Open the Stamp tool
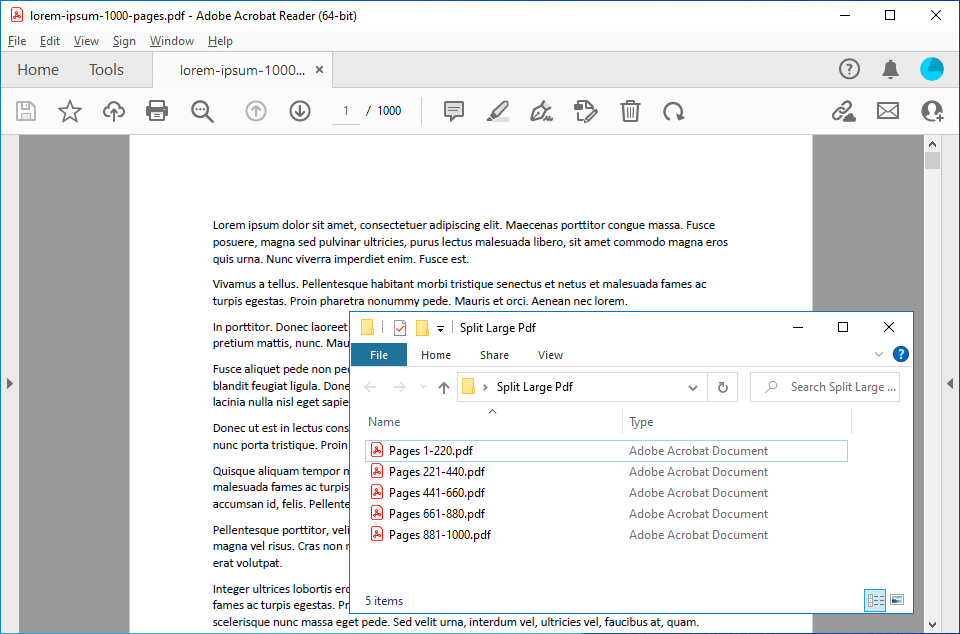 pyautogui.click(x=586, y=111)
